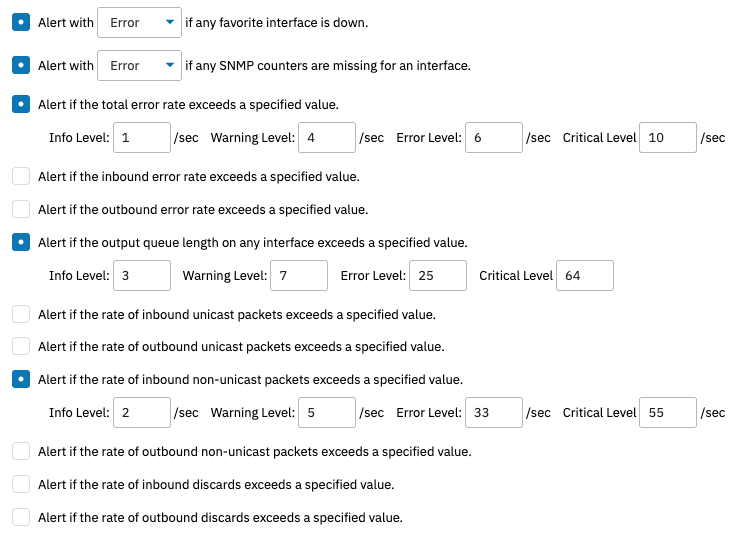Edit total error rate Info Level field
Screen dimensions: 742x536
coord(142,138)
